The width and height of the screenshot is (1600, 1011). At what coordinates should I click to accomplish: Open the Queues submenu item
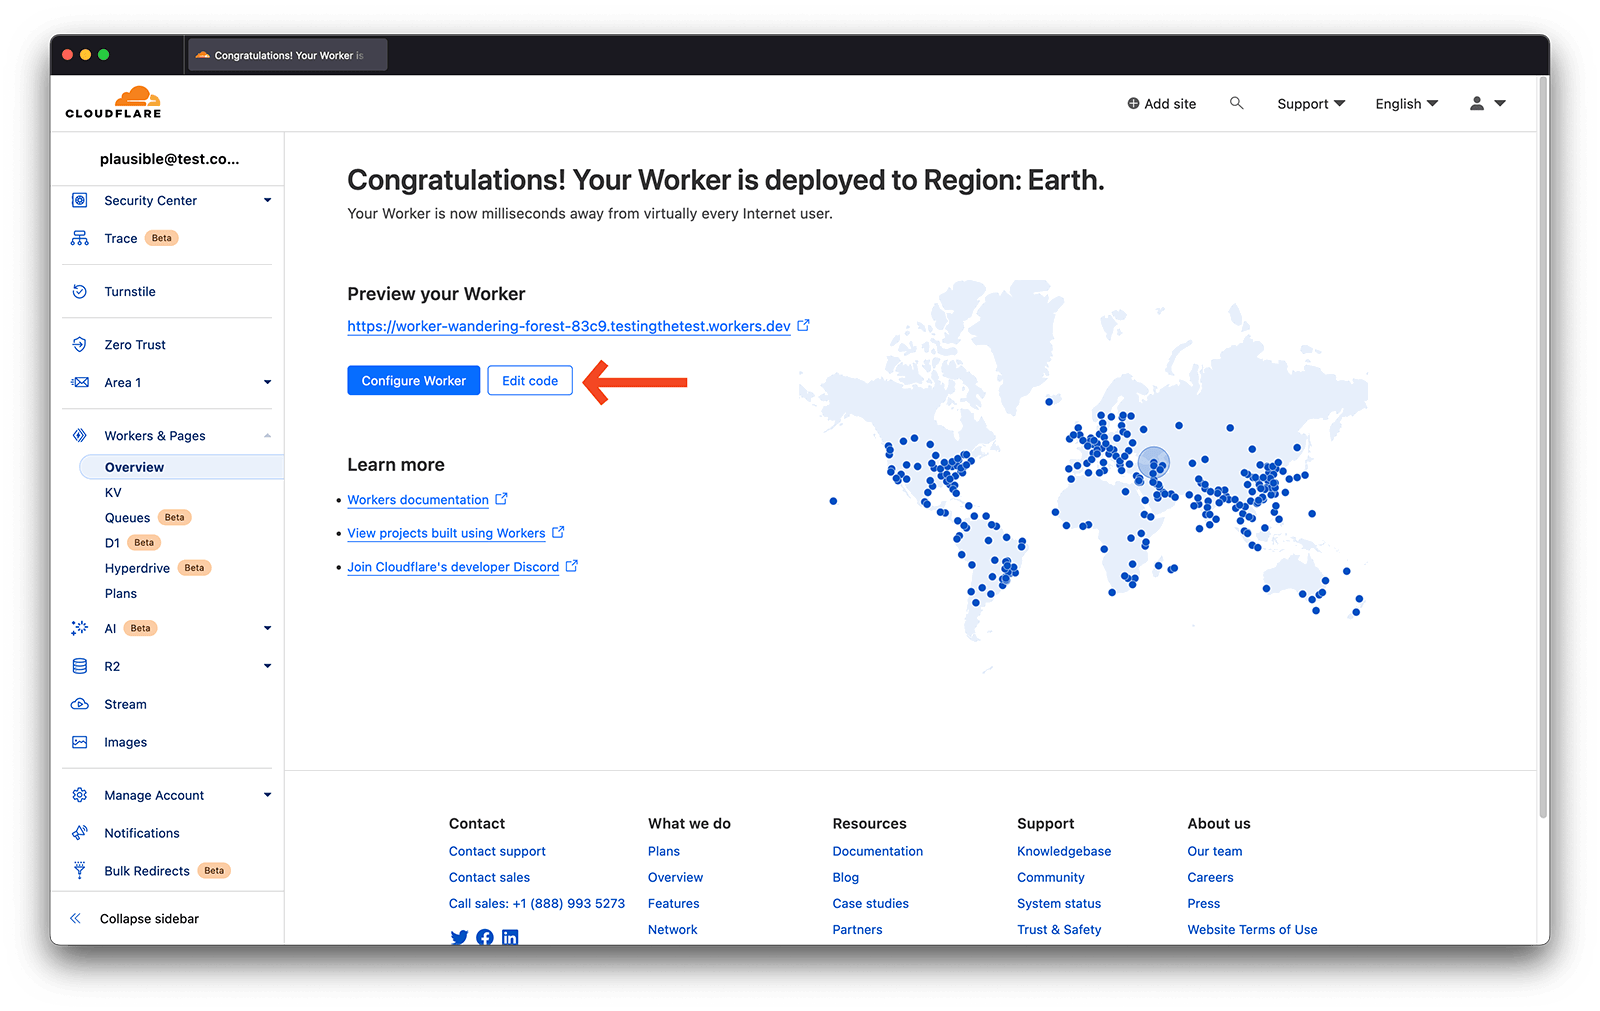point(127,517)
